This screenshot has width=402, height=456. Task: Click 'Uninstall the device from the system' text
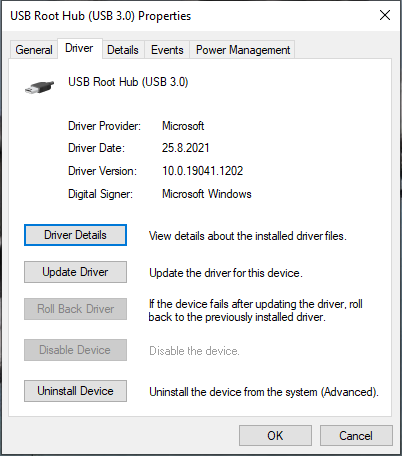pyautogui.click(x=264, y=392)
